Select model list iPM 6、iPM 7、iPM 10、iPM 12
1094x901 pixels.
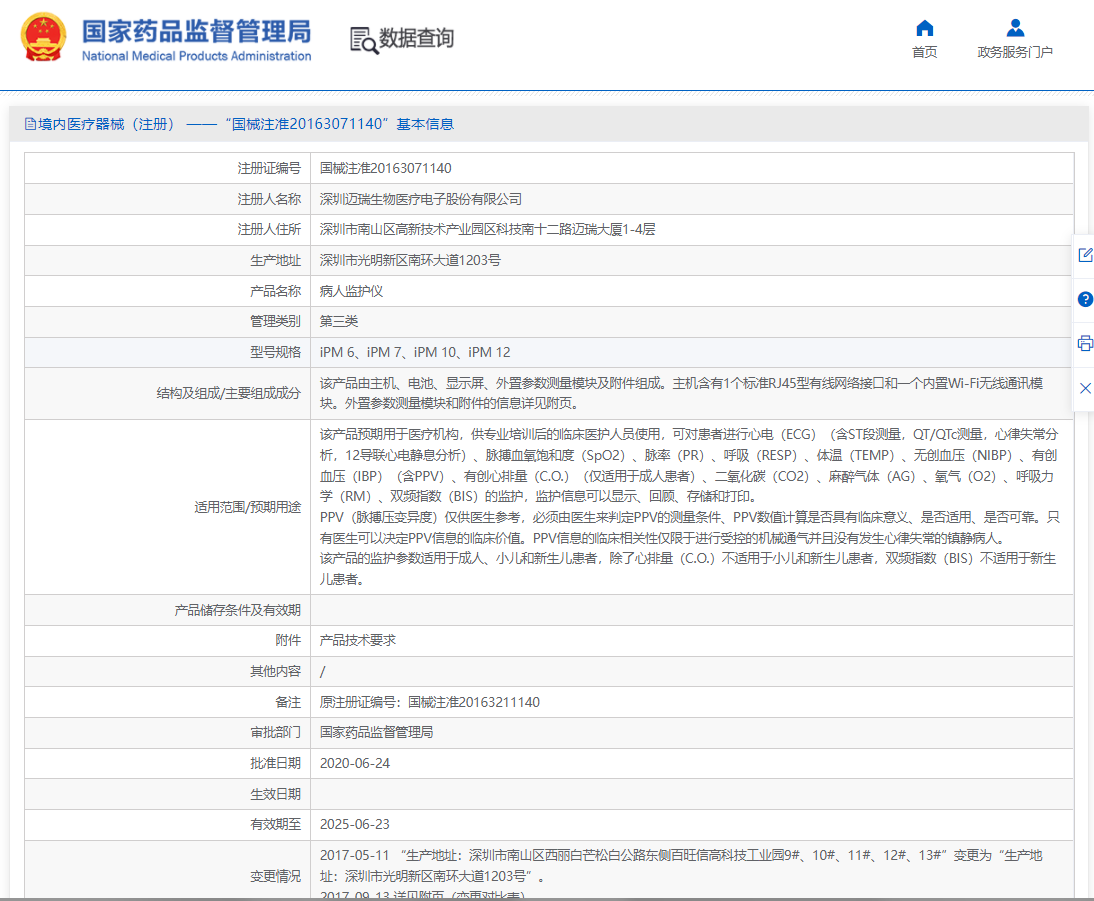pyautogui.click(x=414, y=352)
